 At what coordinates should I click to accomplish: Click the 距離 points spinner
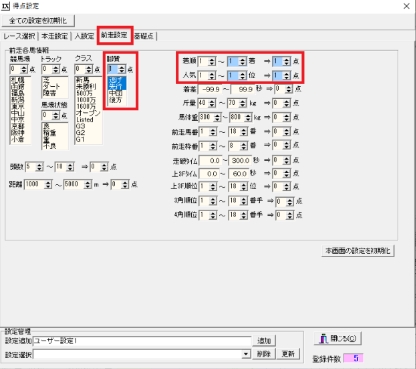pyautogui.click(x=120, y=184)
